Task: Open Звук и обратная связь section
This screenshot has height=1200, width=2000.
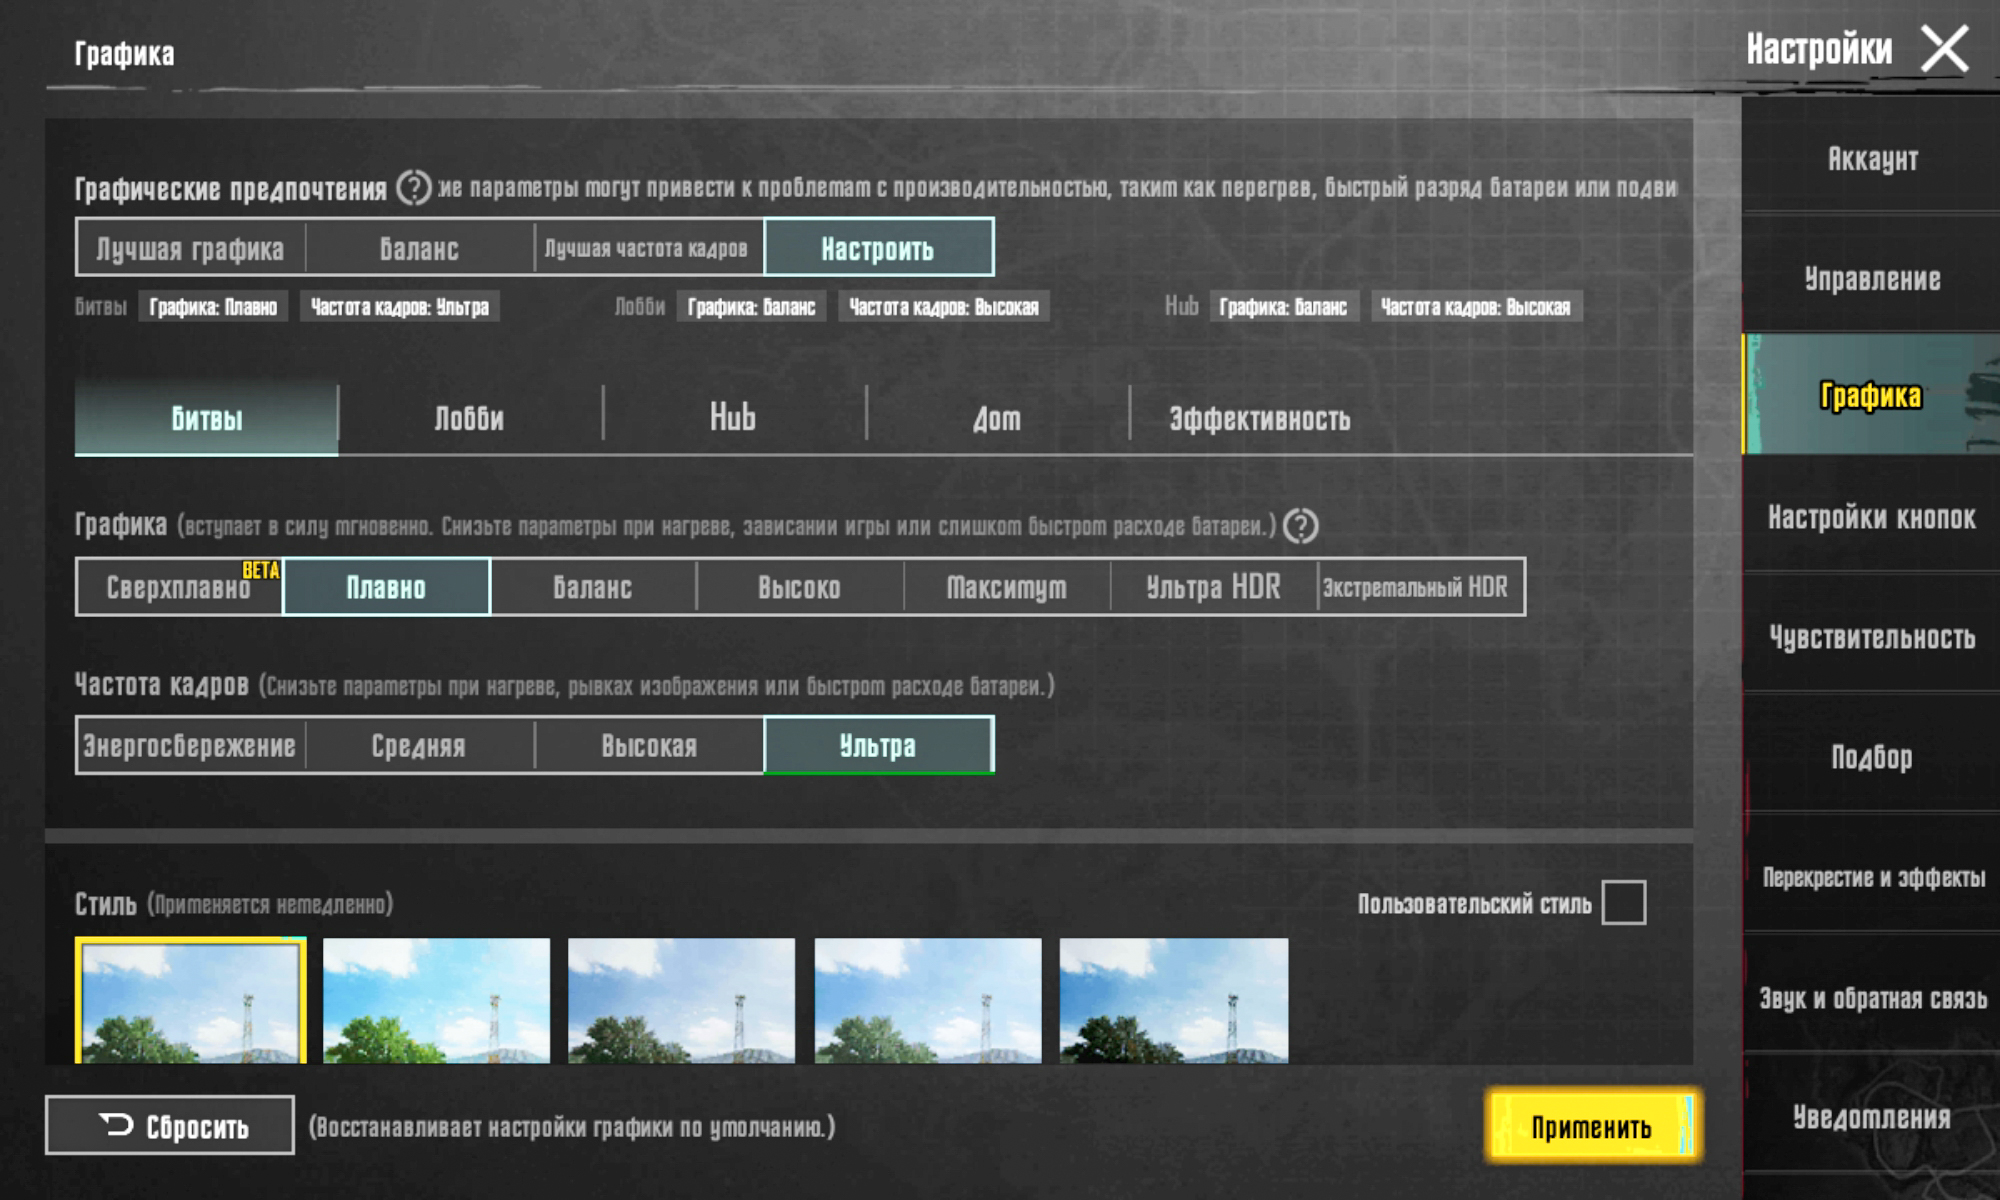Action: [x=1871, y=998]
